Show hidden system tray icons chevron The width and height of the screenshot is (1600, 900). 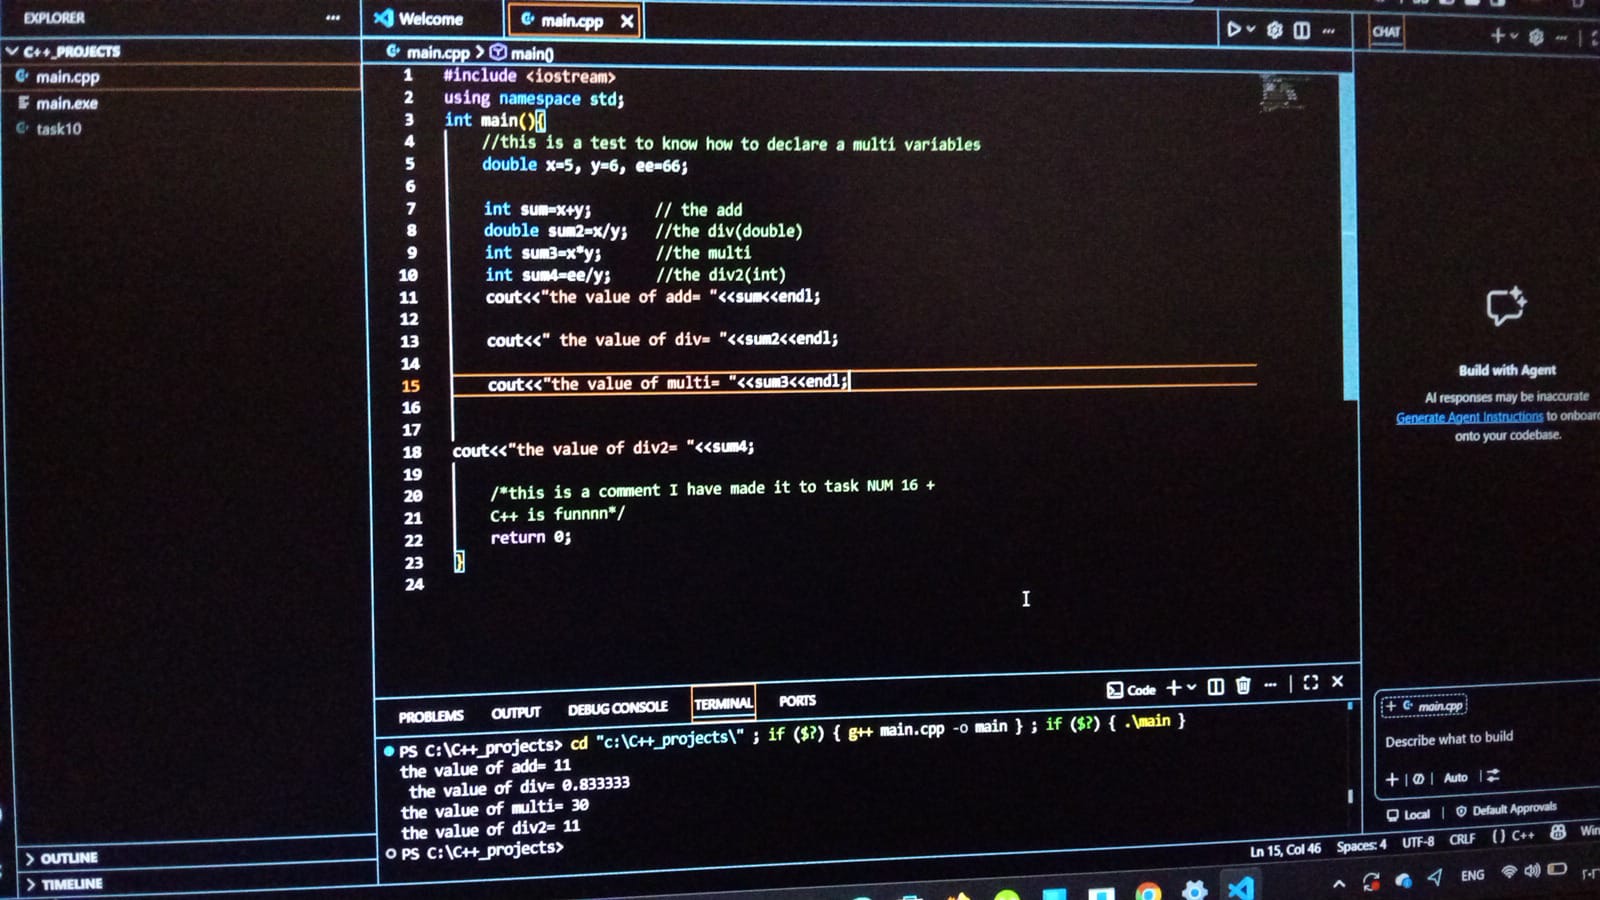[1339, 884]
